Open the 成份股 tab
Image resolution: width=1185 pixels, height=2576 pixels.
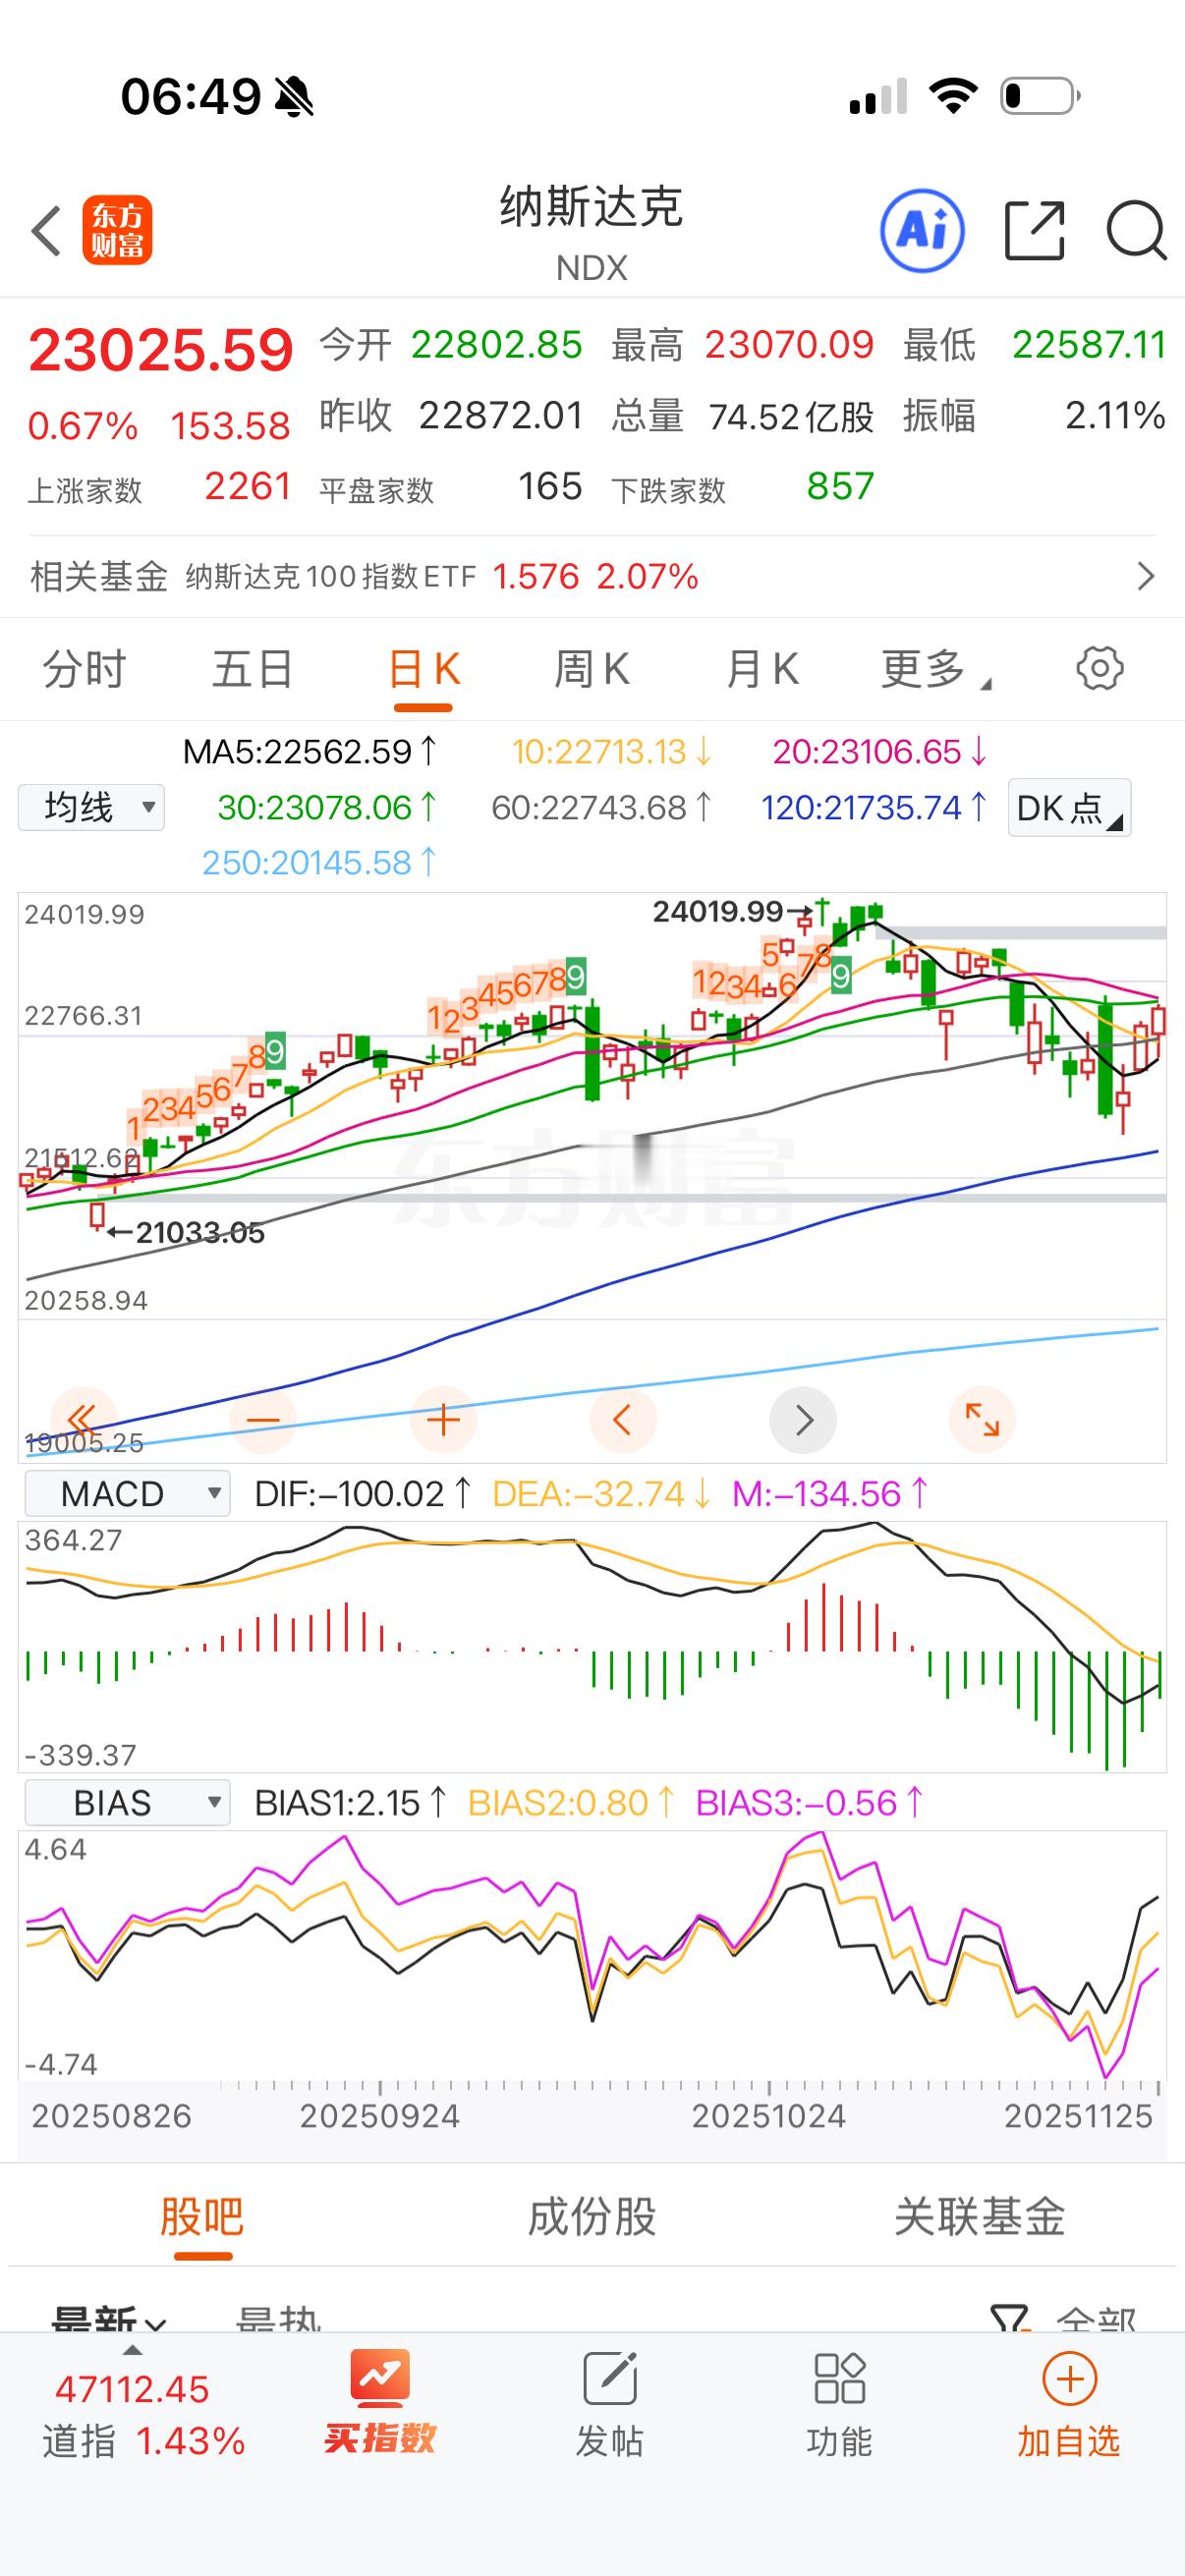[592, 2216]
